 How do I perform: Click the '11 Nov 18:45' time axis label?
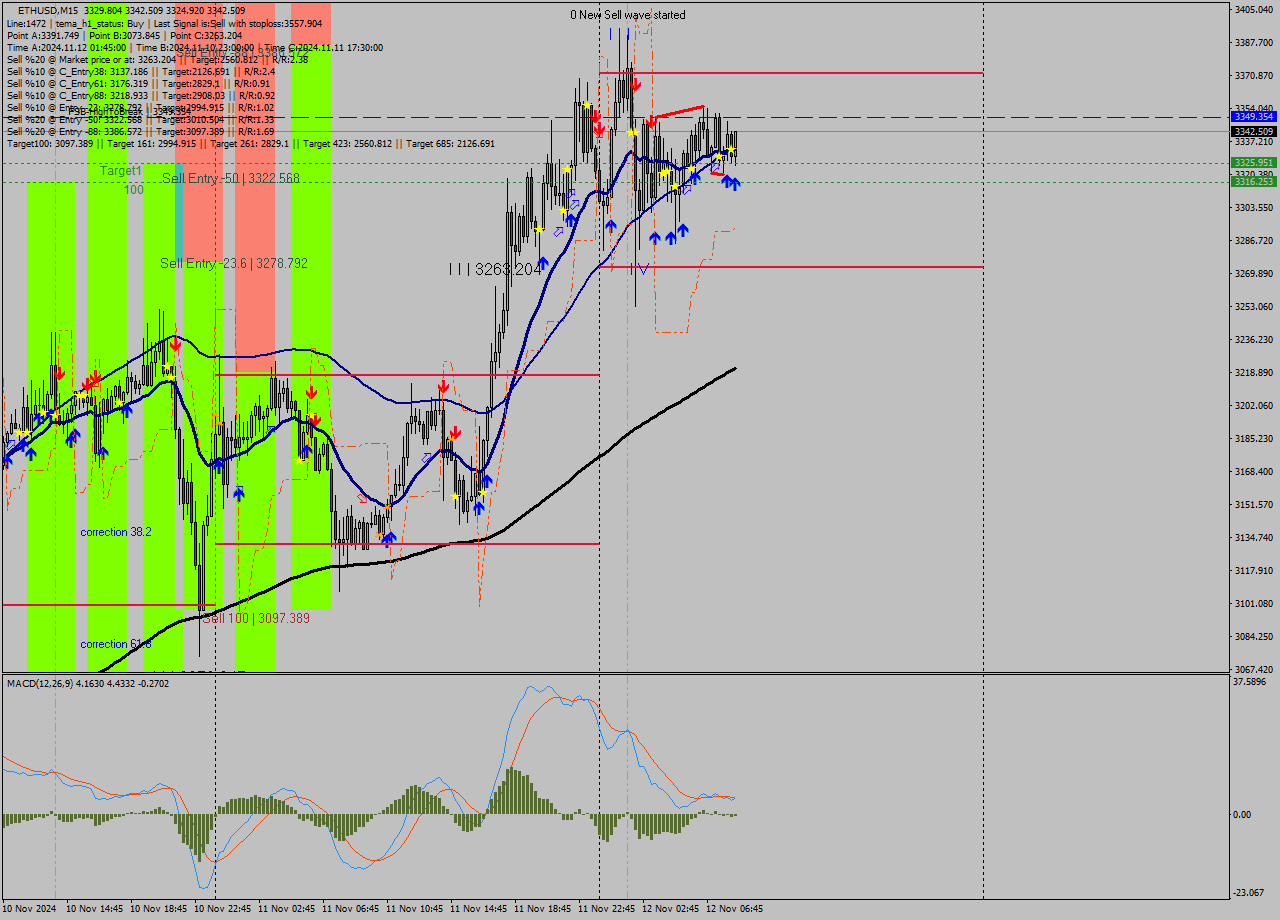(542, 909)
